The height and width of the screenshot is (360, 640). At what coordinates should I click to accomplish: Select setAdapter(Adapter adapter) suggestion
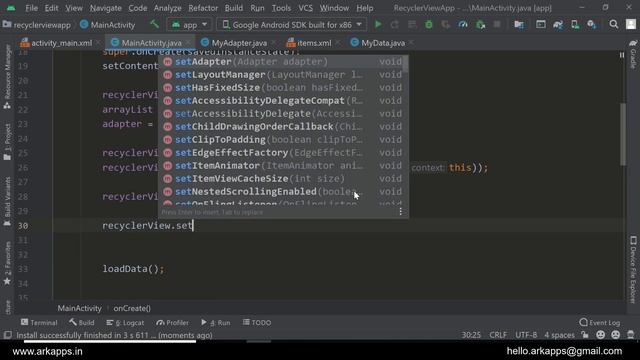tap(282, 62)
